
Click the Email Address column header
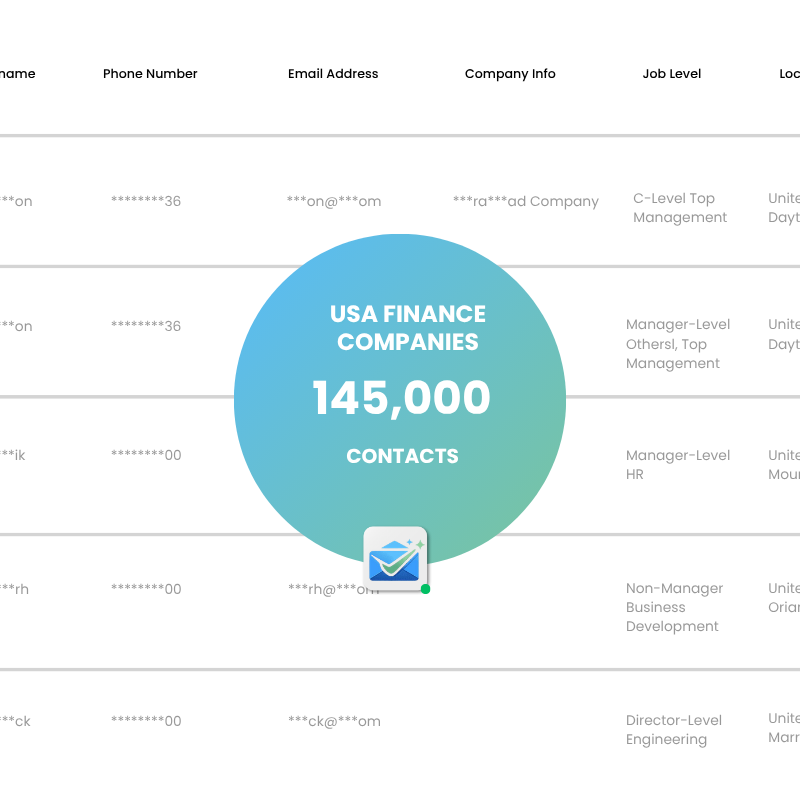[x=333, y=74]
